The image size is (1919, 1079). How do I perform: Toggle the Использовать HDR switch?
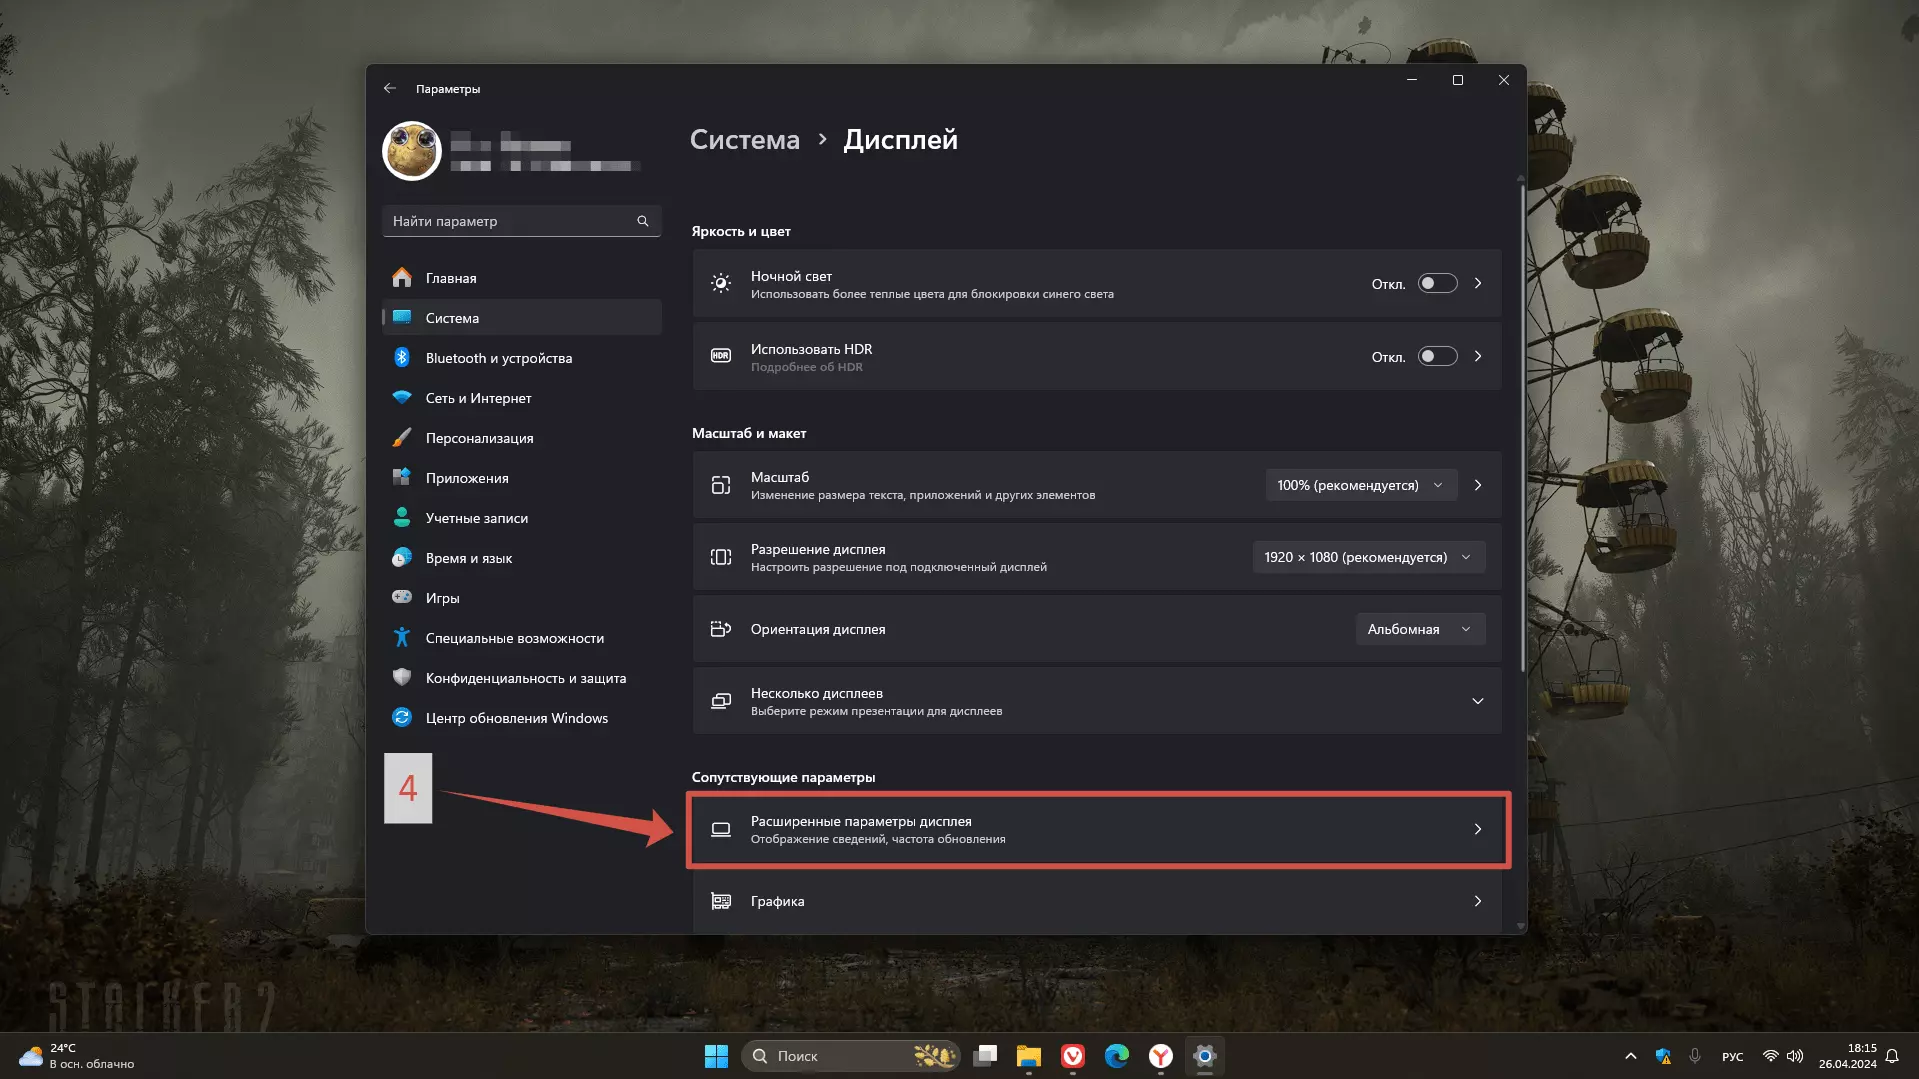coord(1437,357)
